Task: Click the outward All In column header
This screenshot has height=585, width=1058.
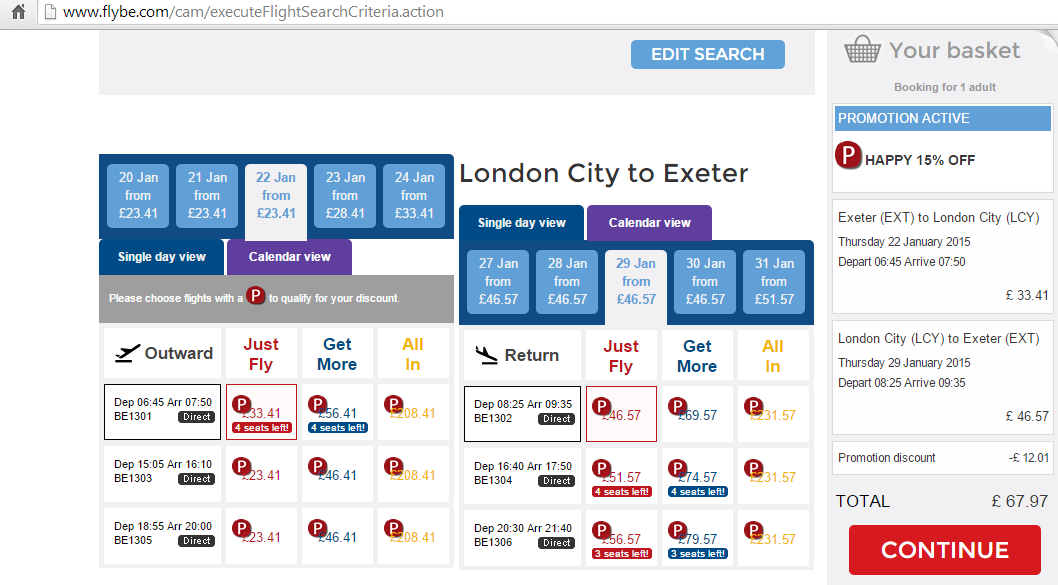Action: point(413,354)
